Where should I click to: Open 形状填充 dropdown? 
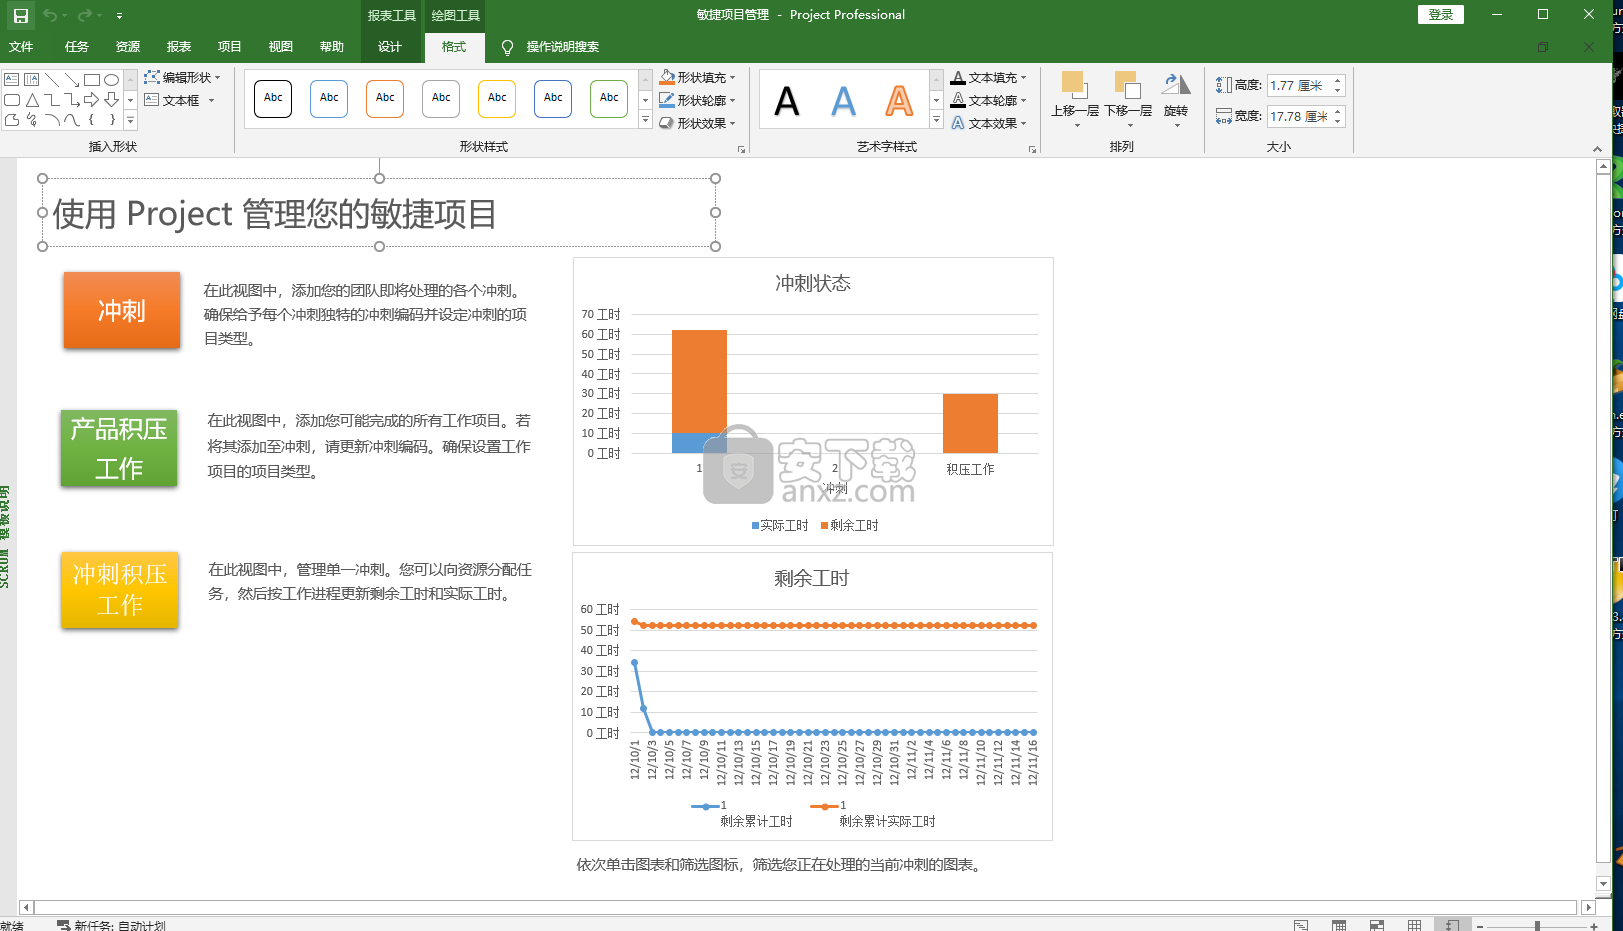[x=697, y=77]
